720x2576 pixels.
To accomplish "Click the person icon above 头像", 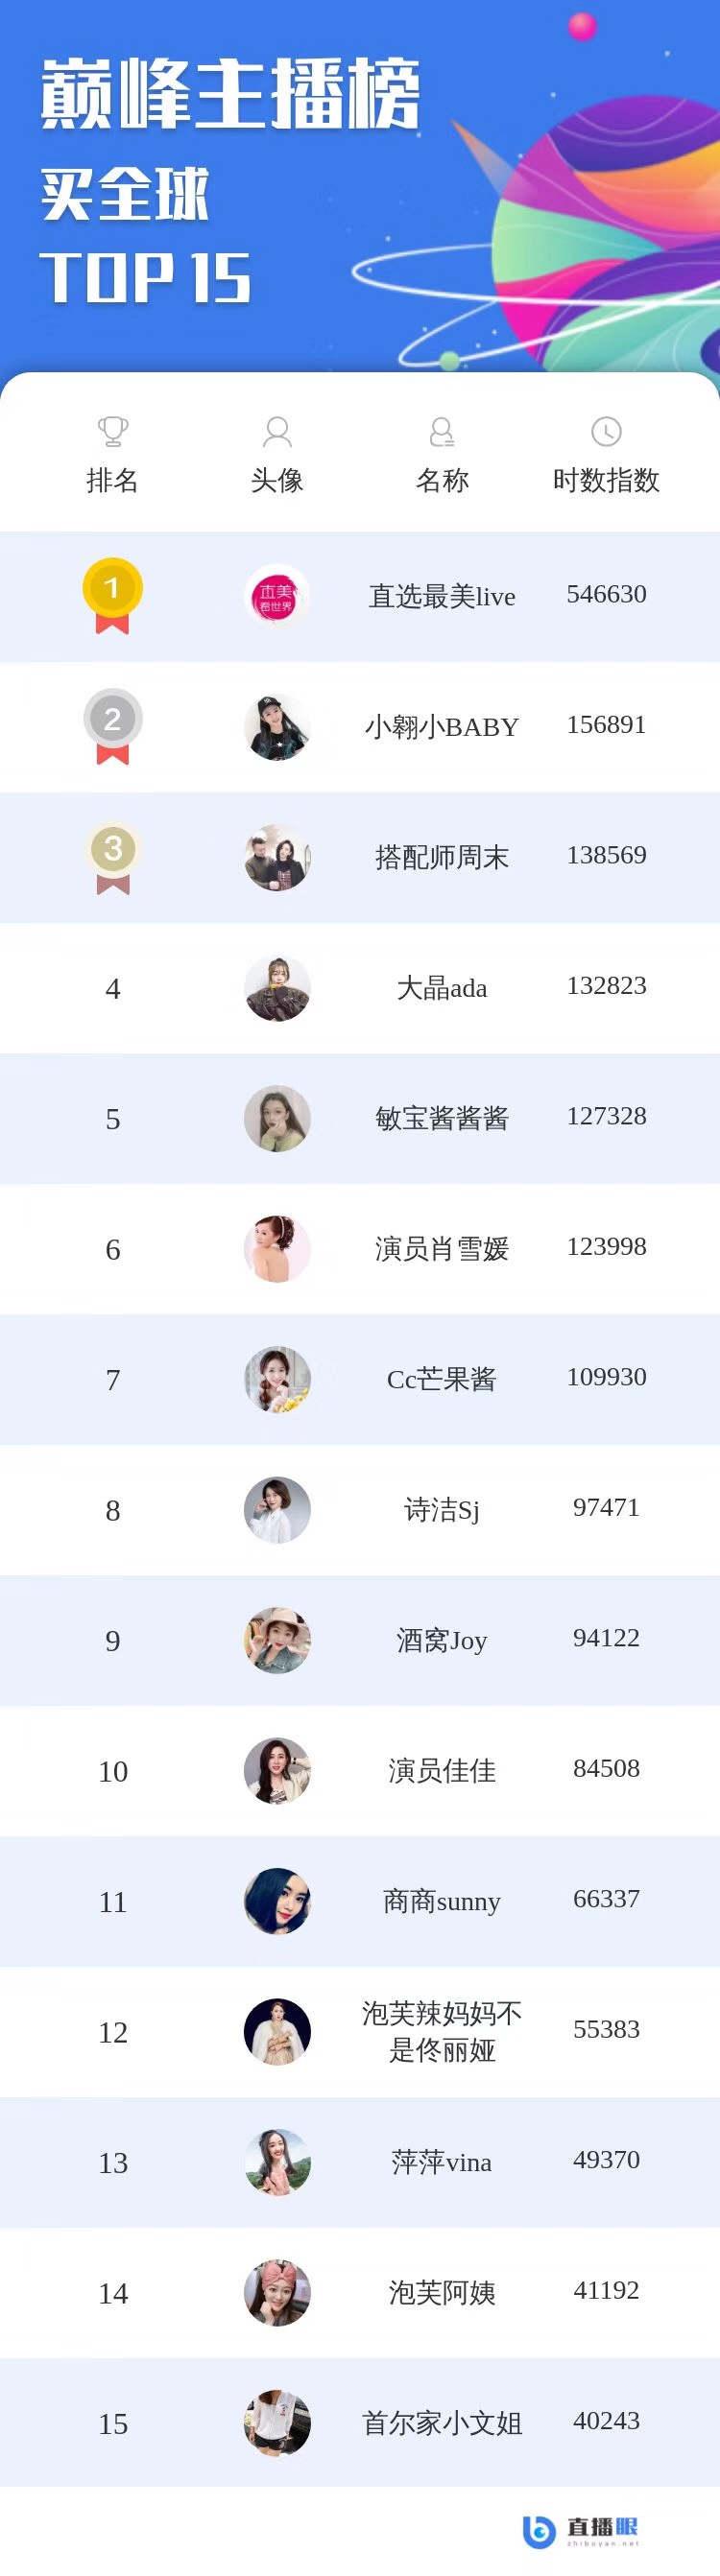I will (277, 432).
